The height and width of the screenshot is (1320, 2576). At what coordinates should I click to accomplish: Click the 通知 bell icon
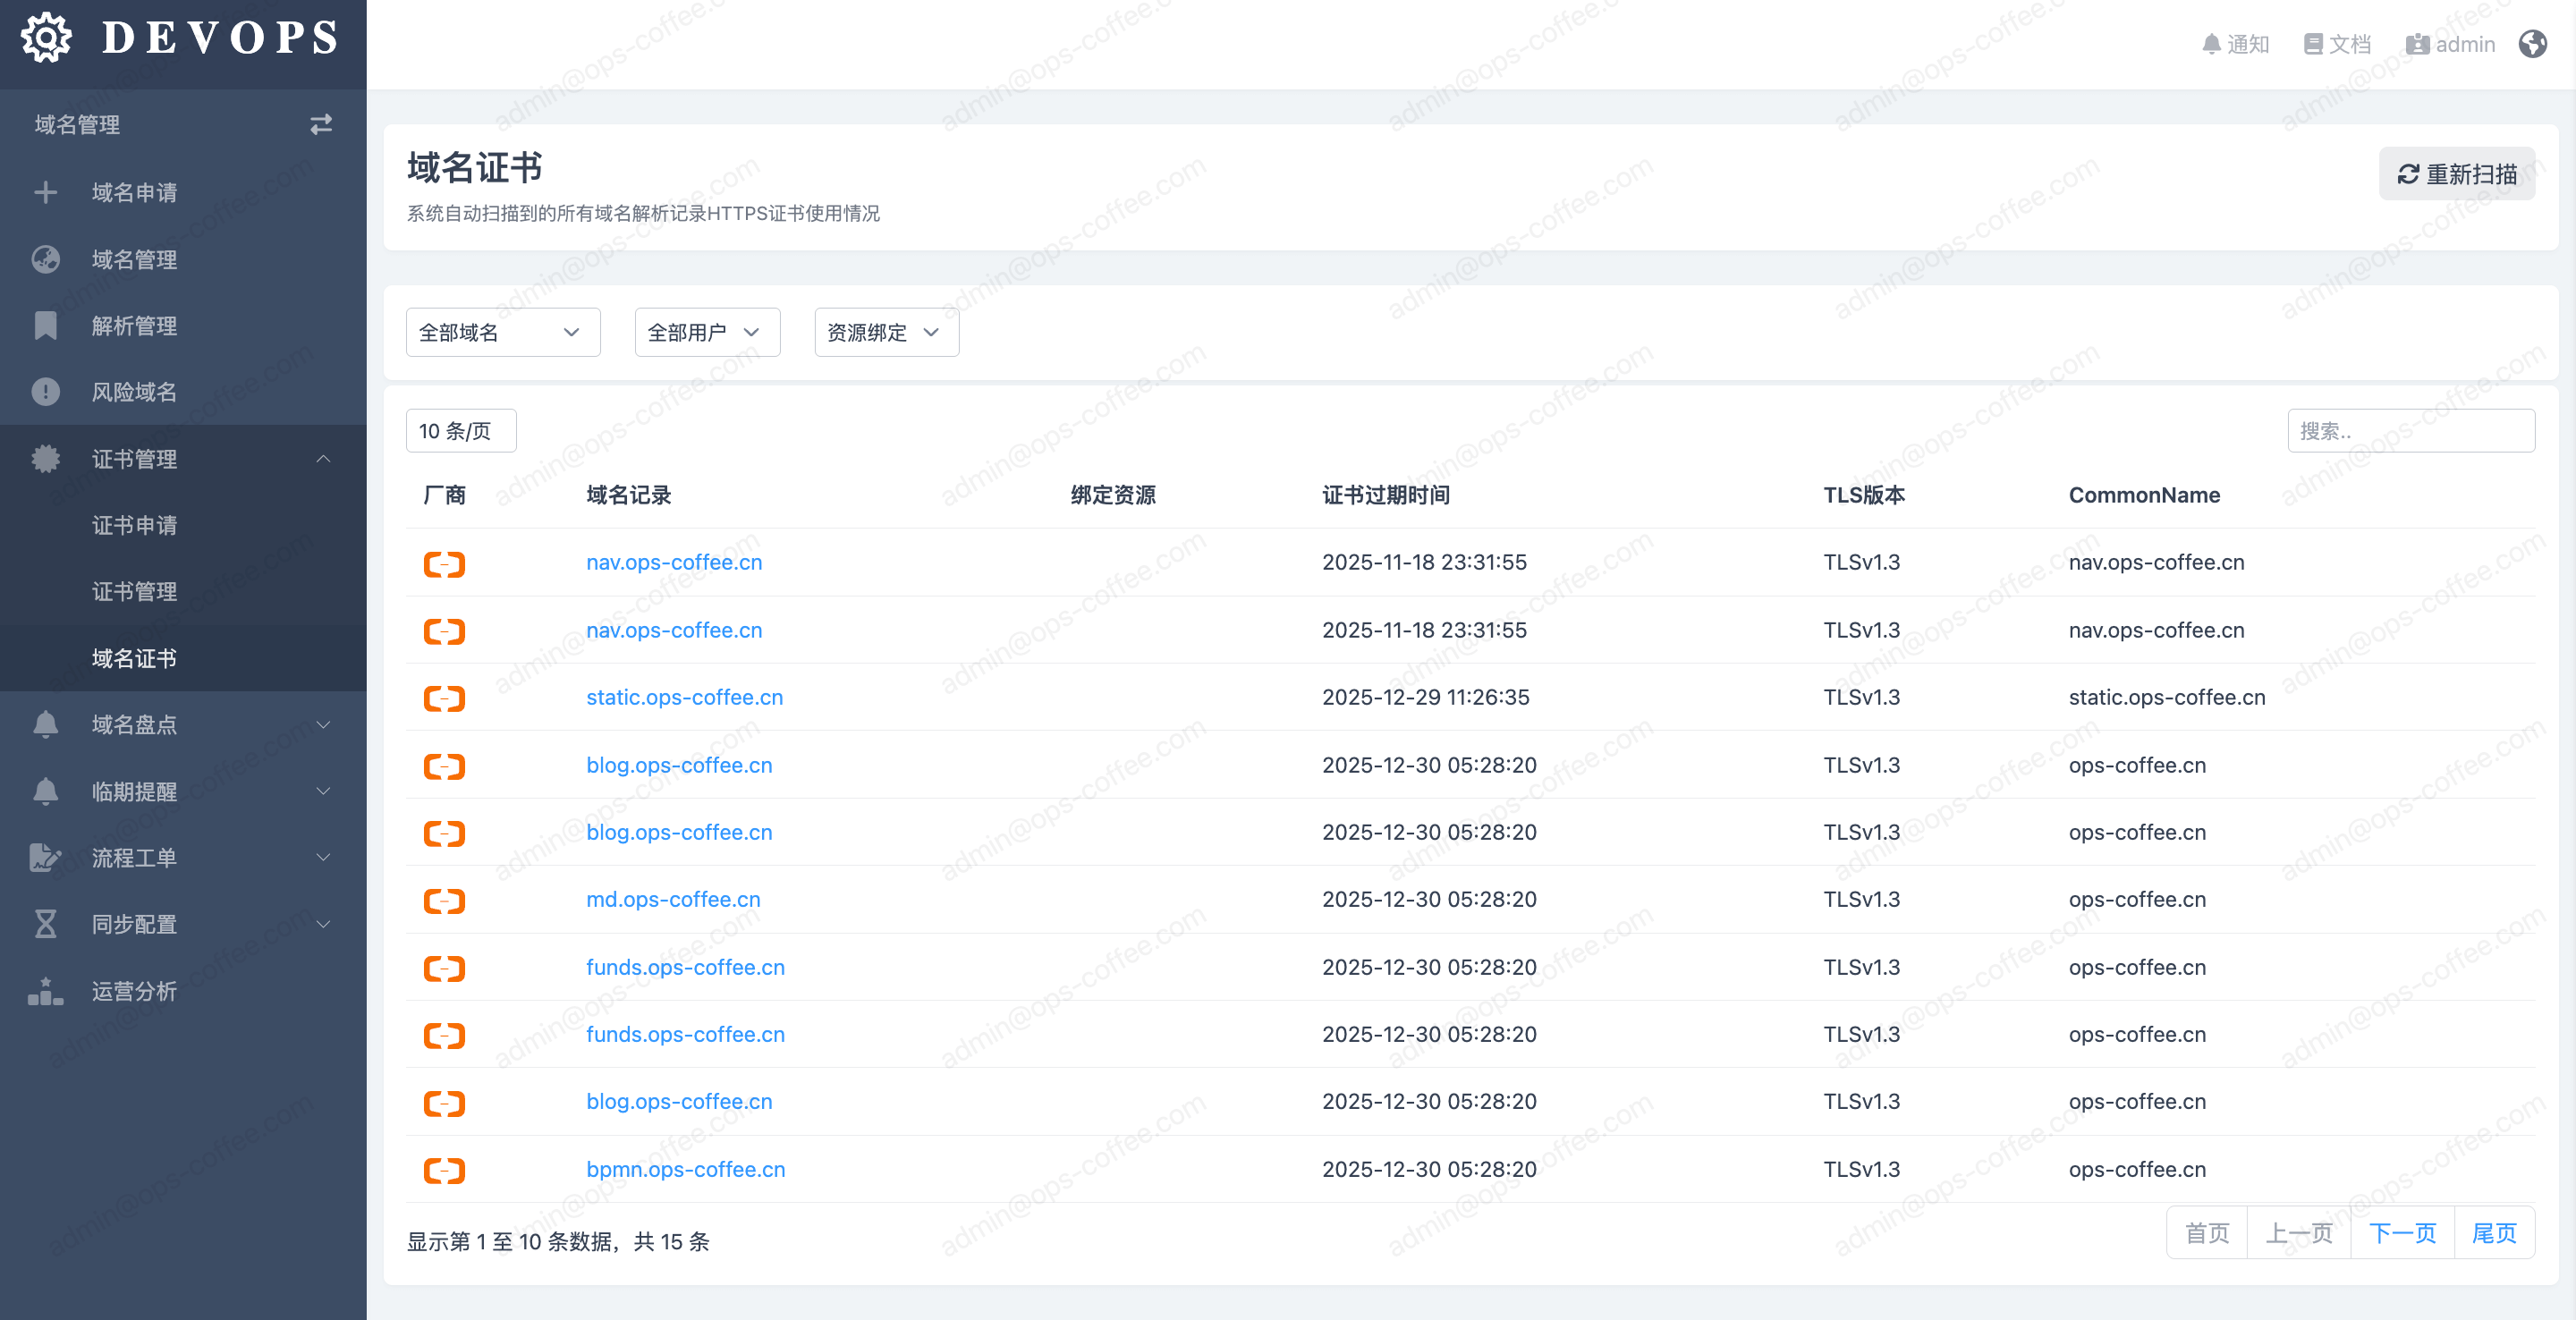pyautogui.click(x=2211, y=44)
